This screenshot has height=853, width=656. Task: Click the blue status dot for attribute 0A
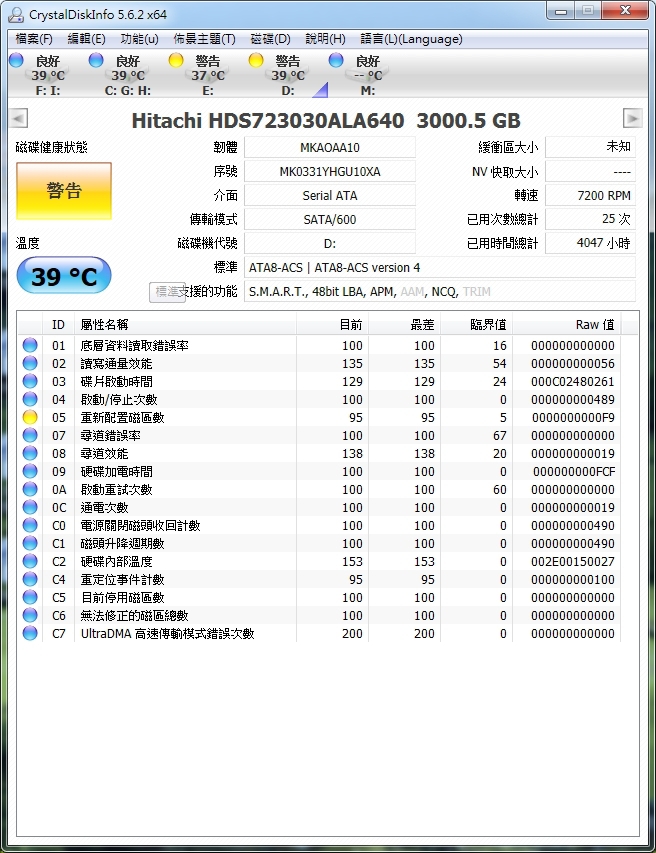coord(30,489)
